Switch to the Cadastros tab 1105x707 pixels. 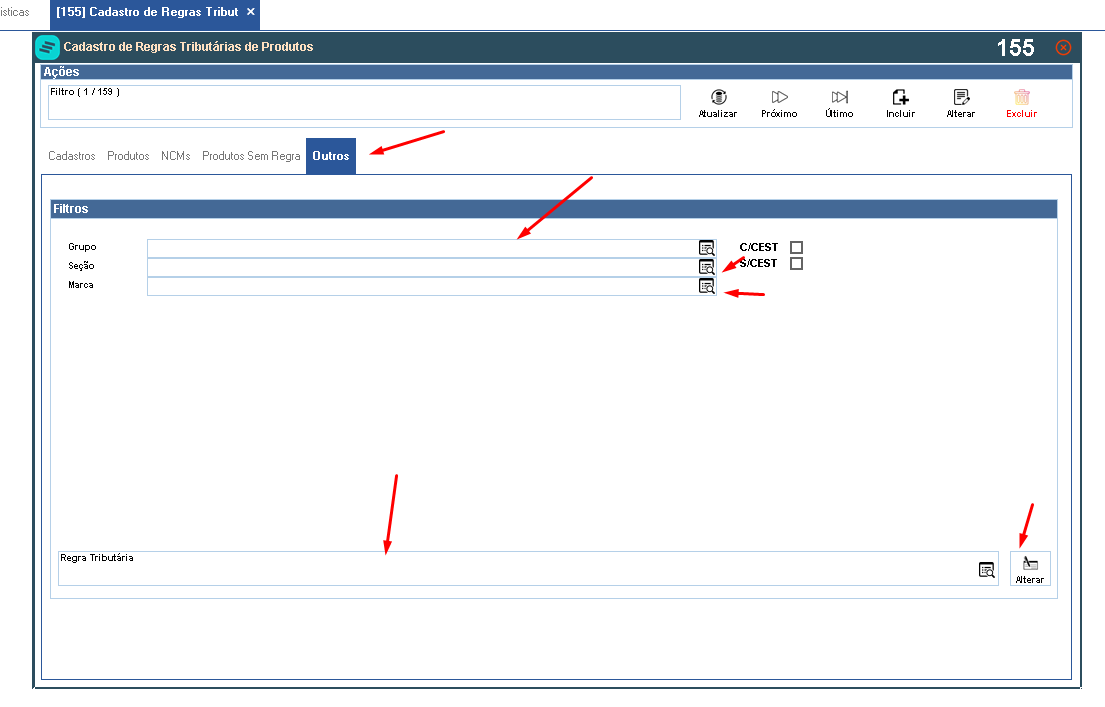tap(72, 156)
